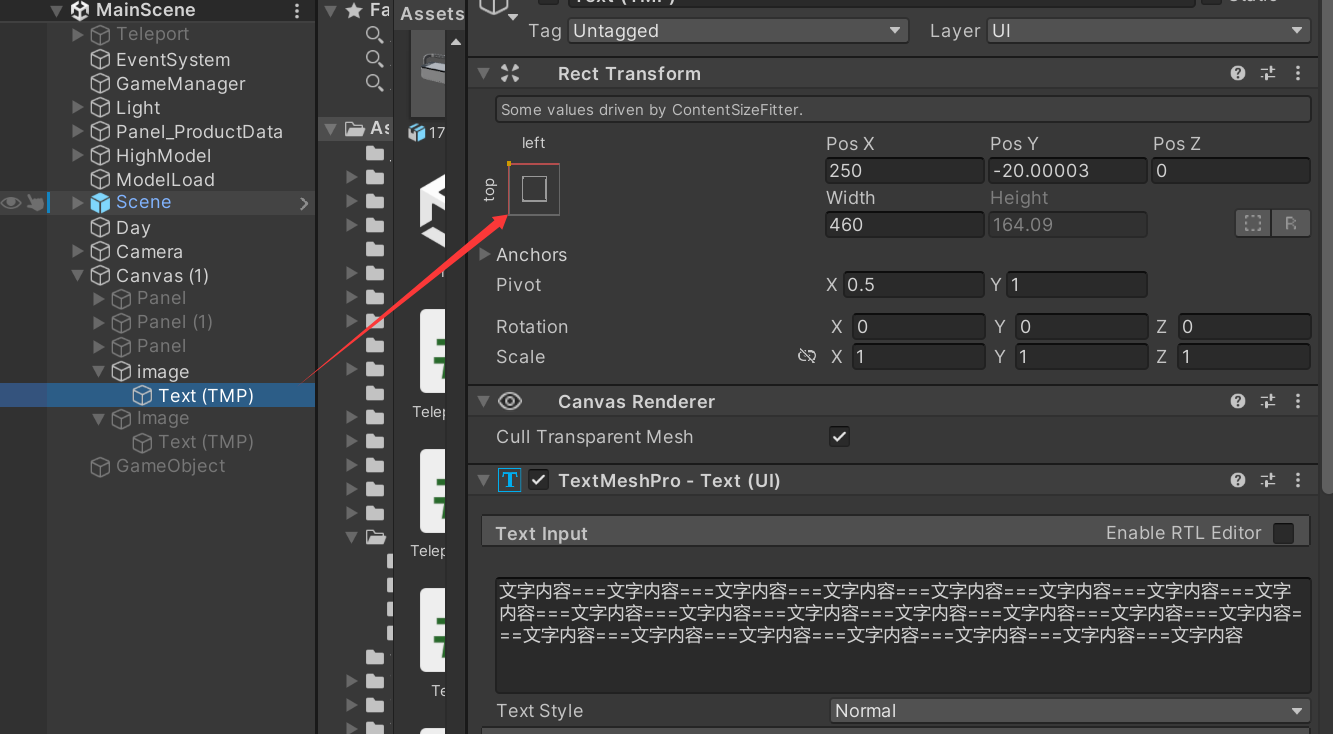Select the highlighted Text (TMP) row
This screenshot has width=1333, height=734.
click(x=158, y=395)
